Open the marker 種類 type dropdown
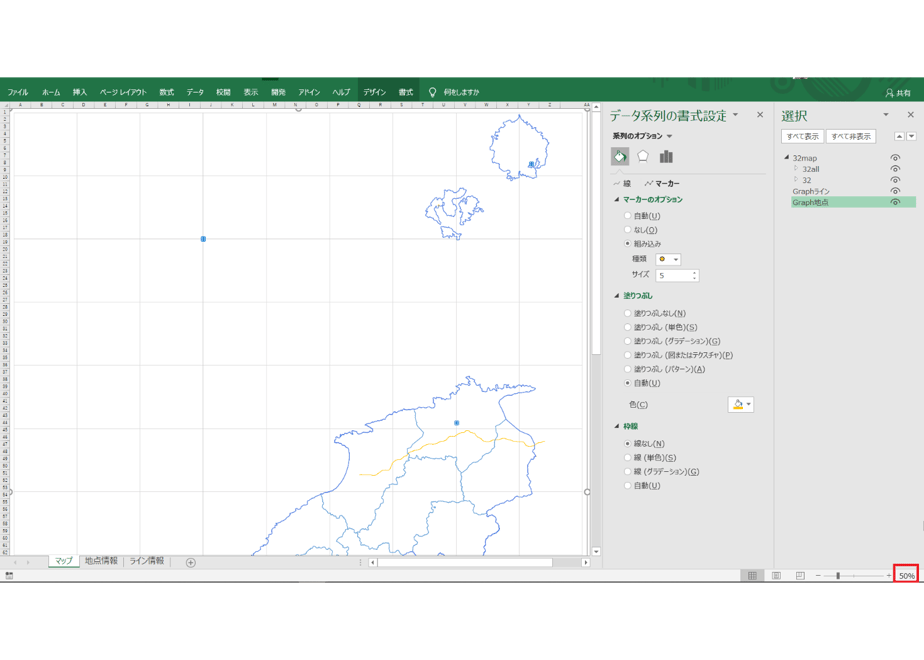924x660 pixels. [668, 259]
